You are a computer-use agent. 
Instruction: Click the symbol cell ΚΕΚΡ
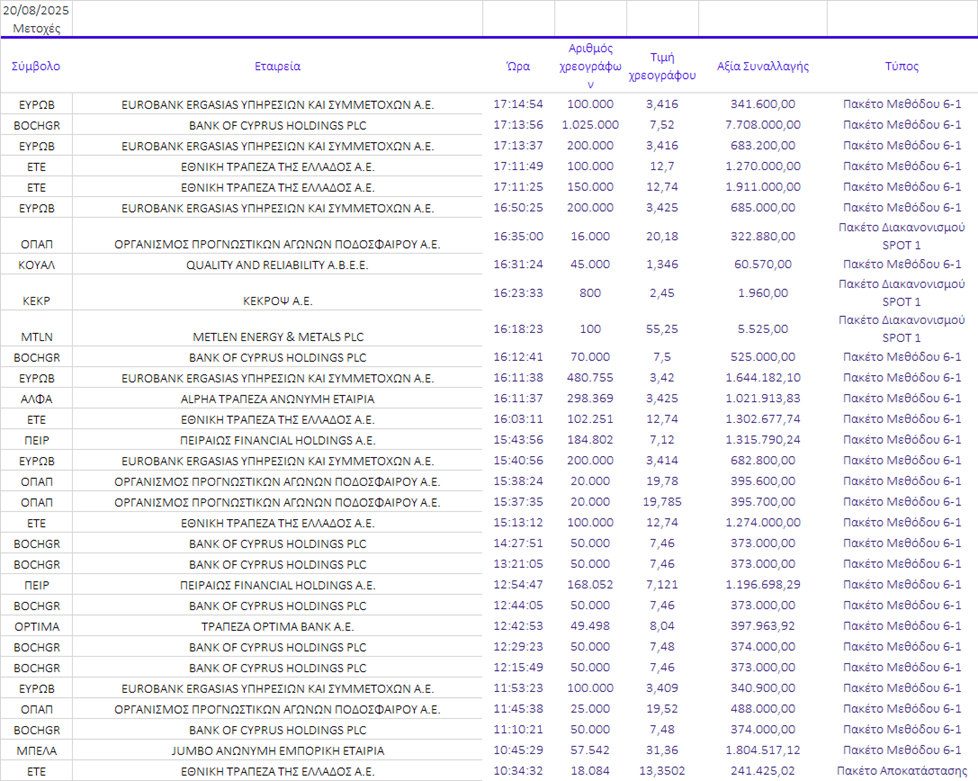pyautogui.click(x=36, y=301)
